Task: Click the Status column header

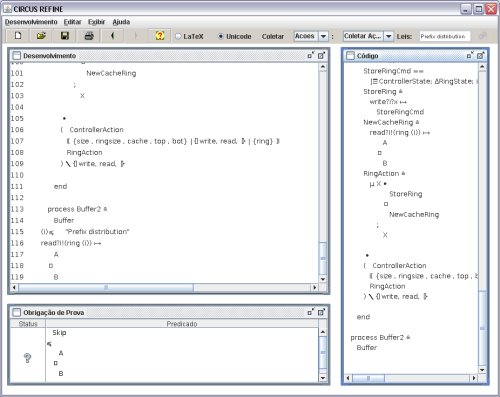Action: pyautogui.click(x=28, y=324)
